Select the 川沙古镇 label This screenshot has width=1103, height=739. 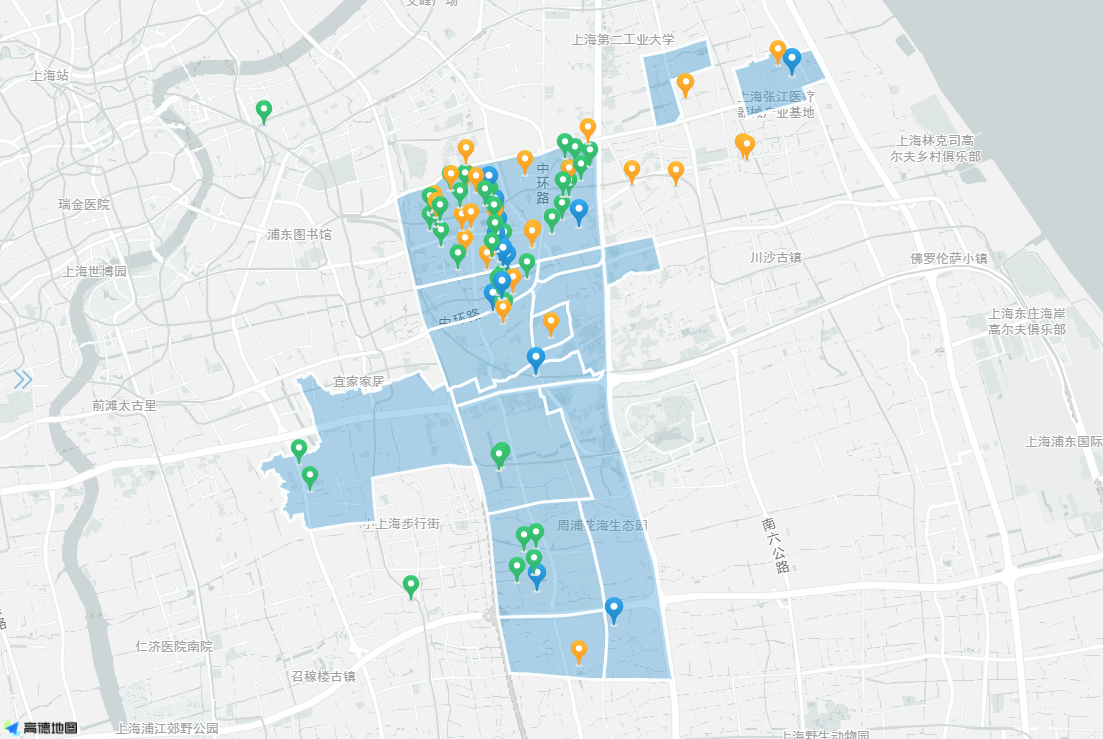pyautogui.click(x=776, y=258)
